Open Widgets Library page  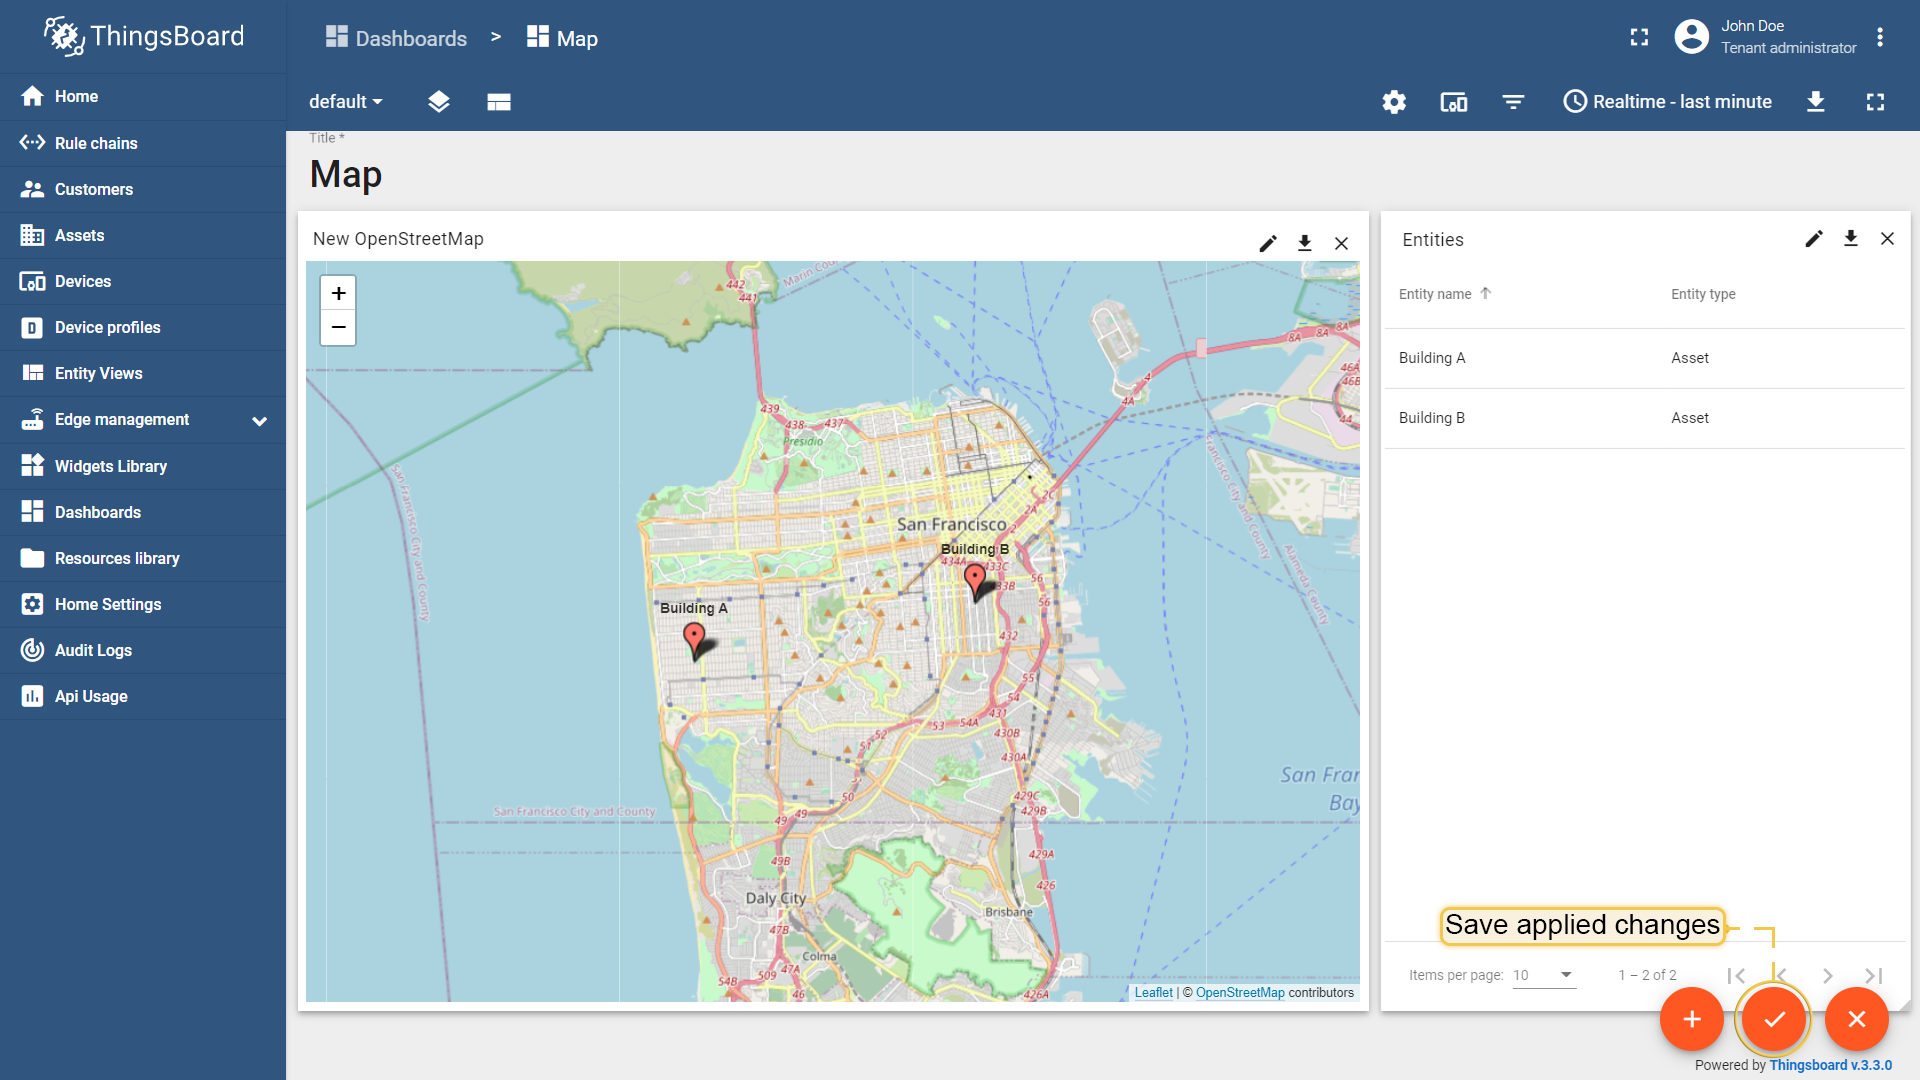143,466
